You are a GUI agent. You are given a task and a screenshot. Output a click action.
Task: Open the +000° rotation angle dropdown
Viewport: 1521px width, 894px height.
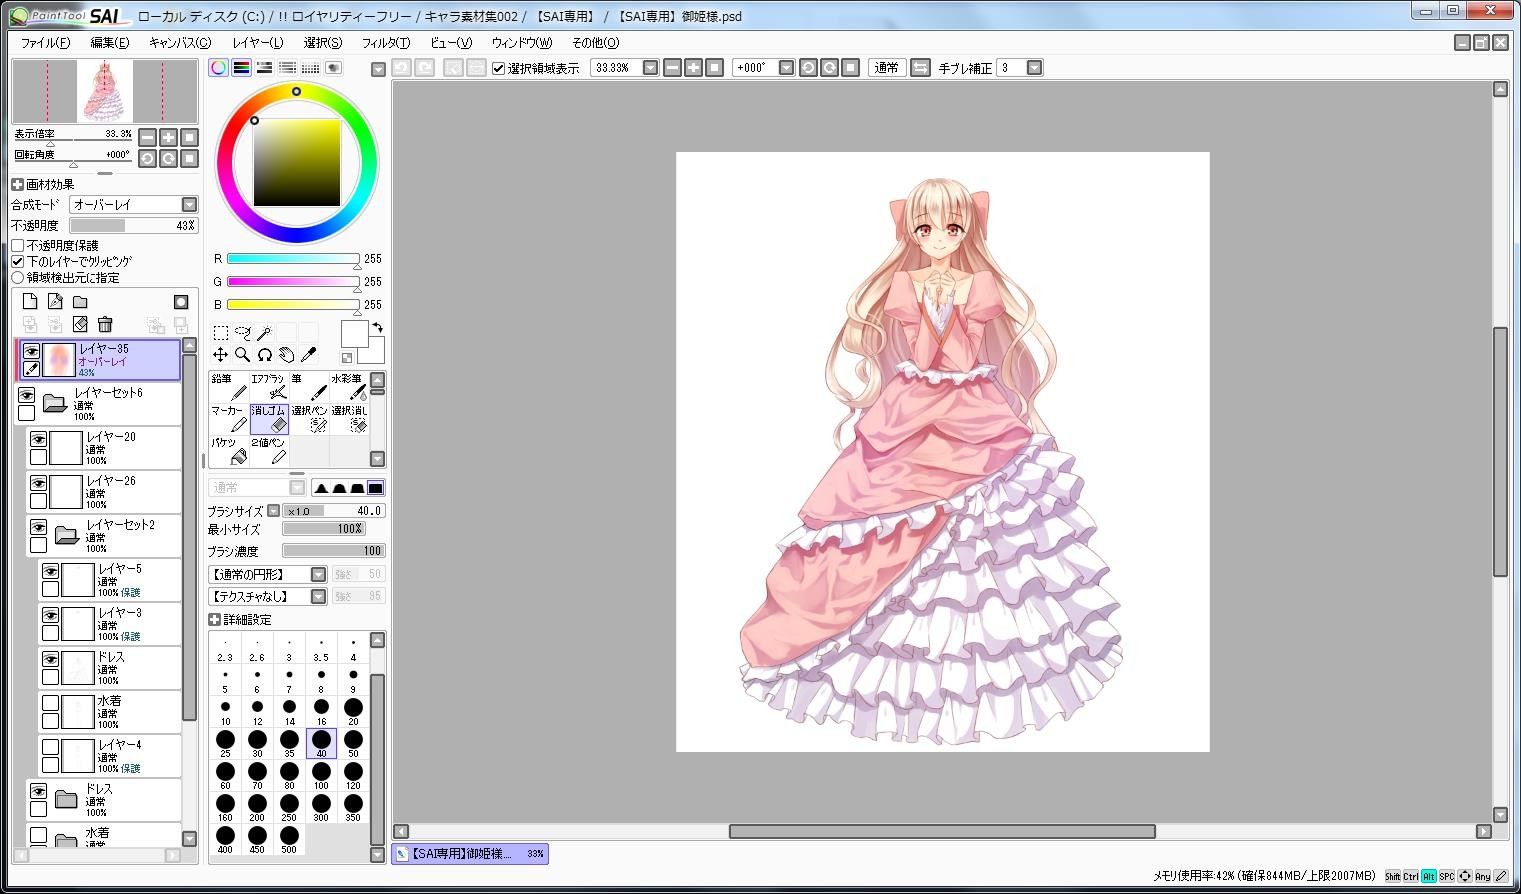coord(786,68)
